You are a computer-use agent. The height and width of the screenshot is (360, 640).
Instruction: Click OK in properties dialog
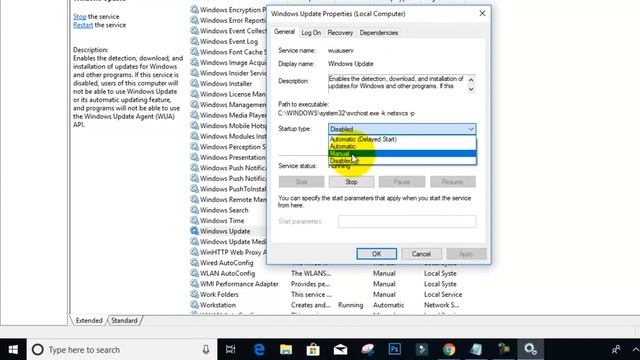tap(376, 254)
